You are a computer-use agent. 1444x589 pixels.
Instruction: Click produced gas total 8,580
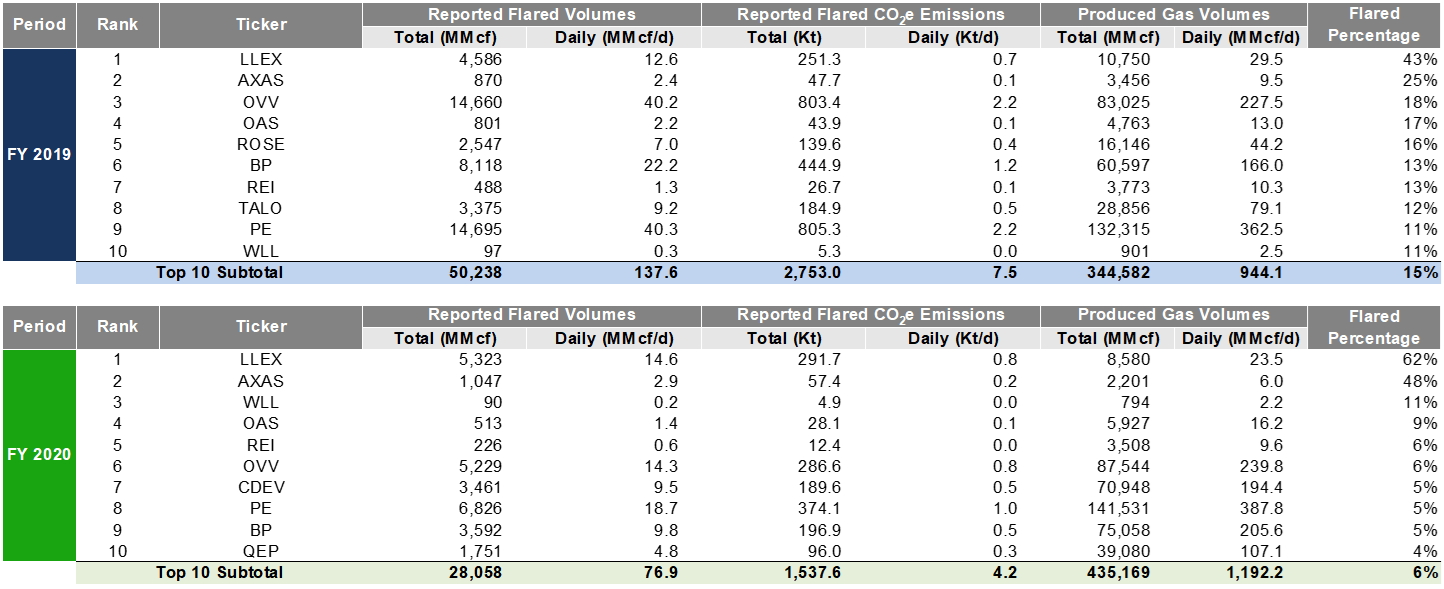click(x=1129, y=359)
